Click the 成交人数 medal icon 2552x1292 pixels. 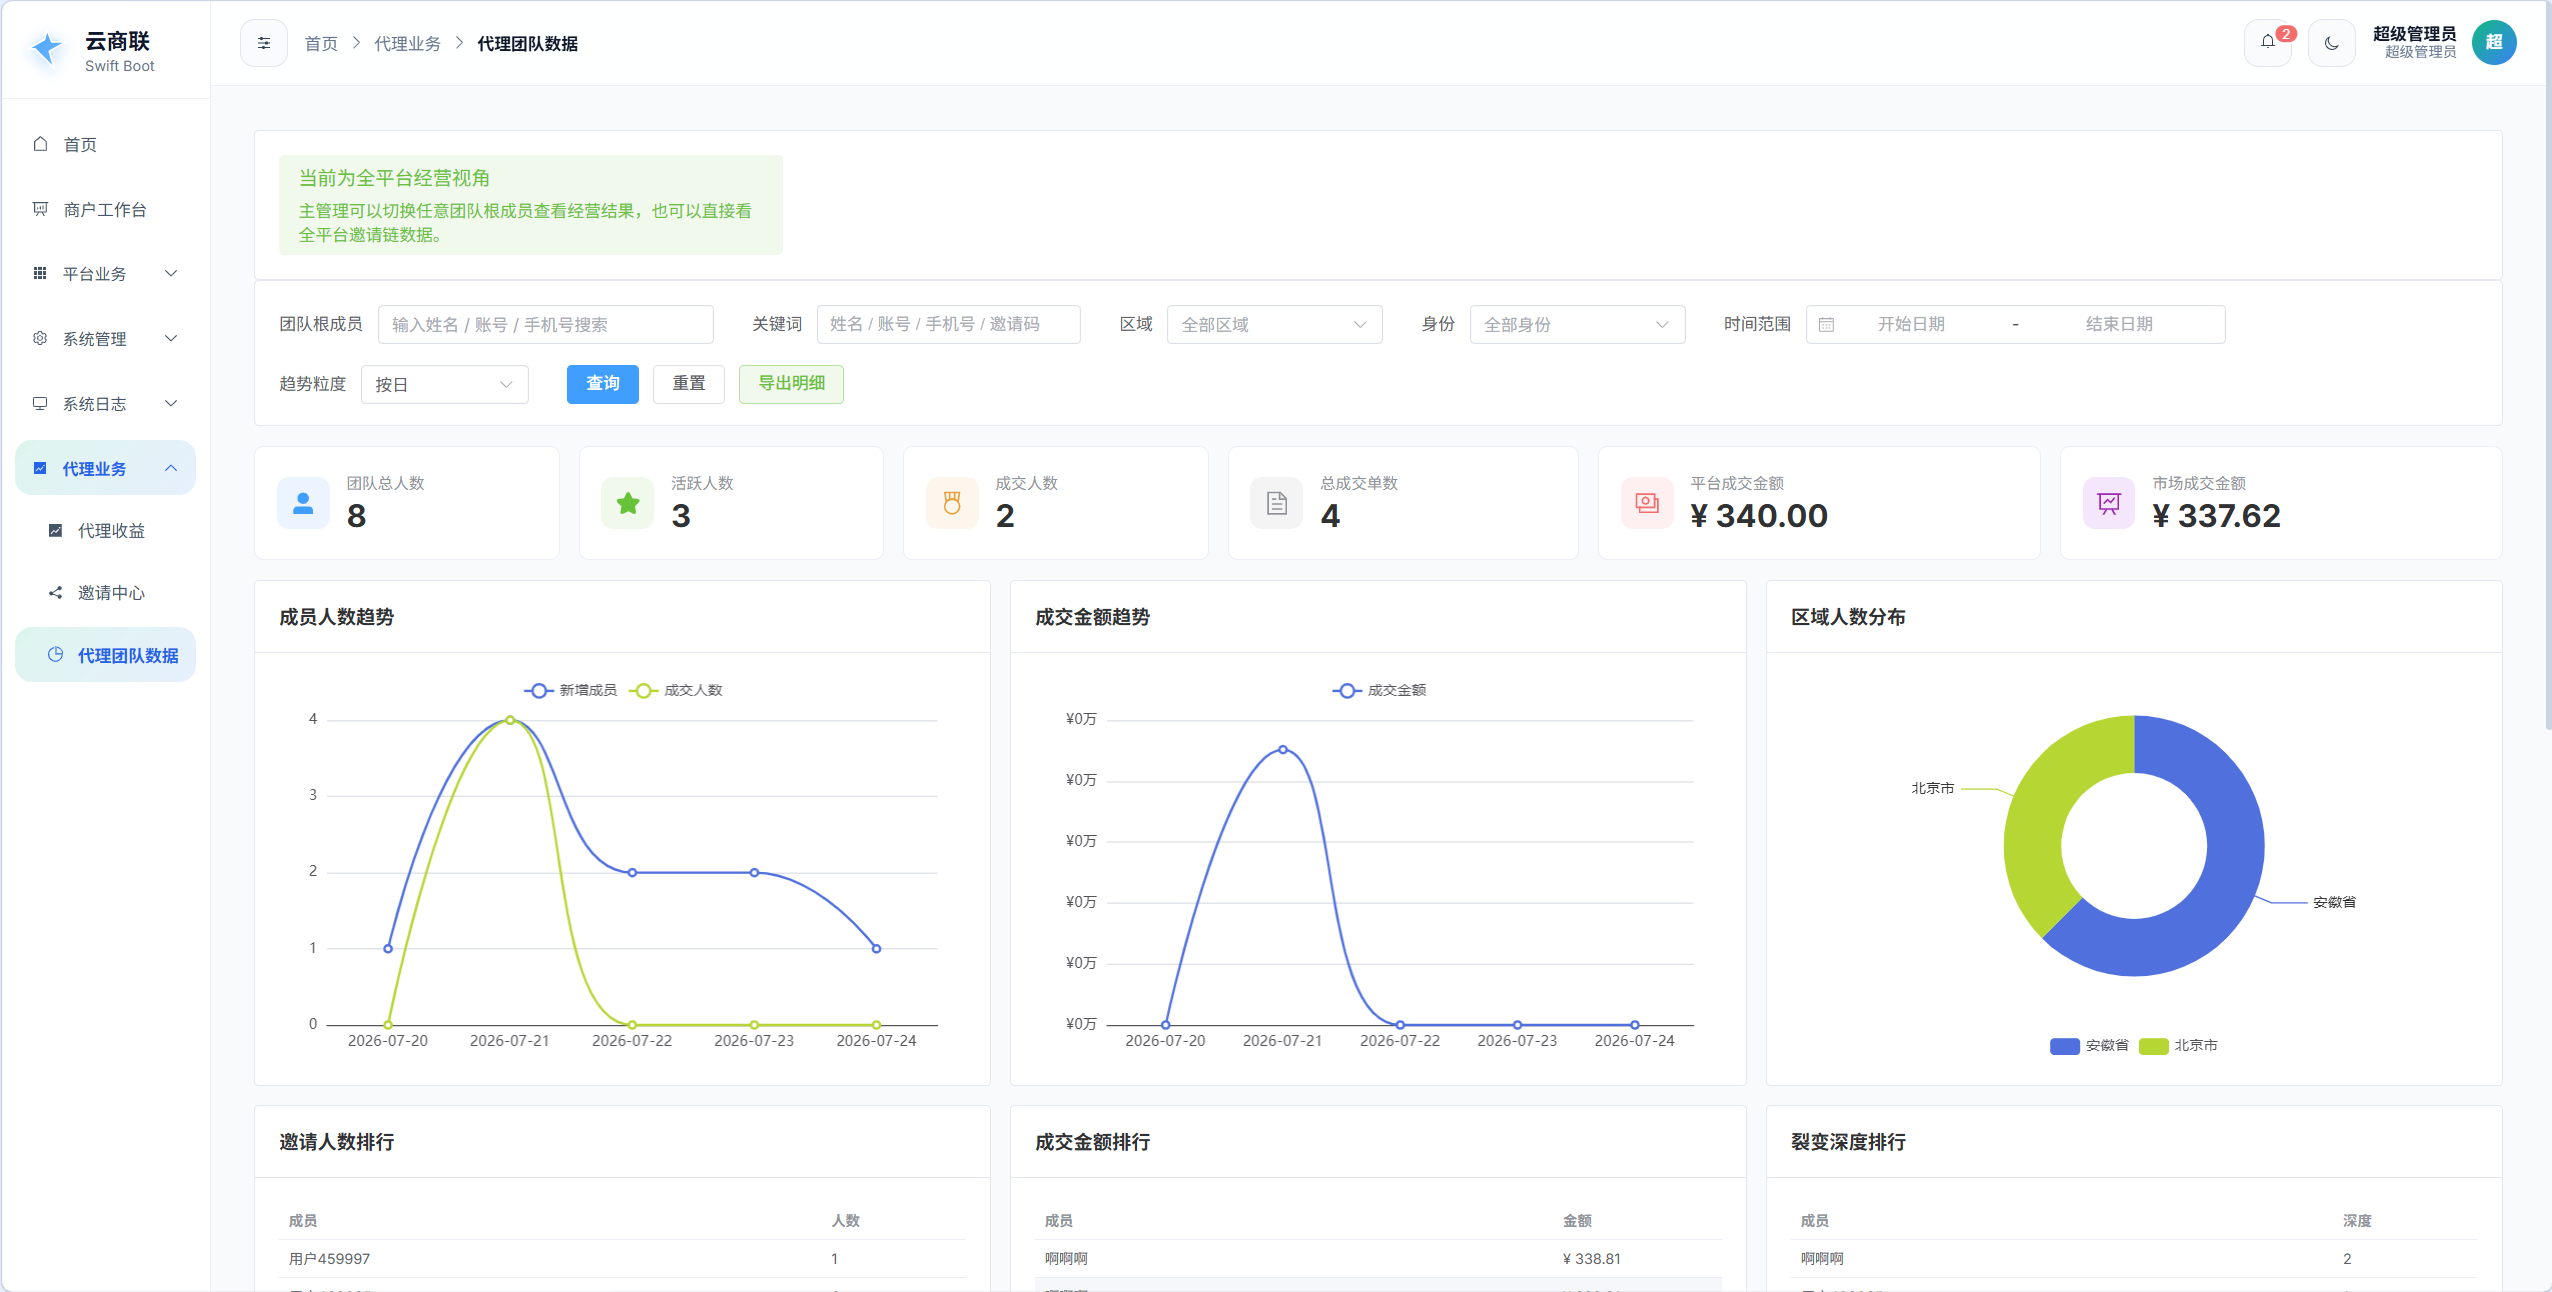tap(952, 503)
